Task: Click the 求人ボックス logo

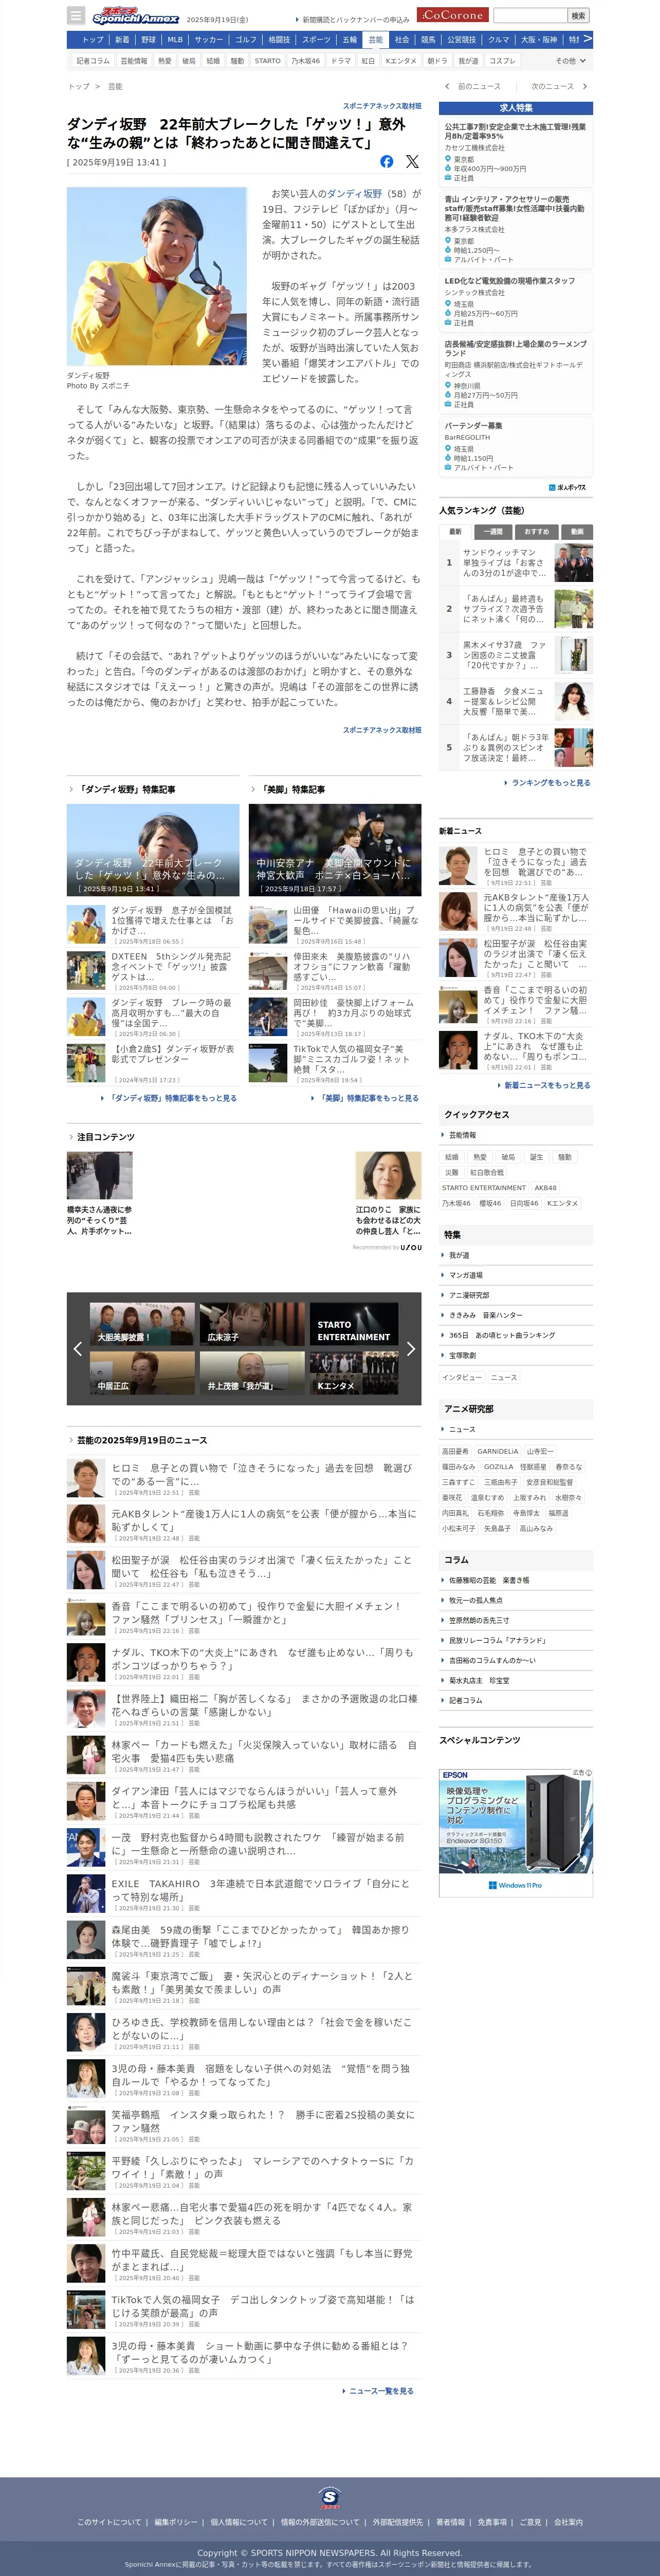Action: click(x=567, y=488)
